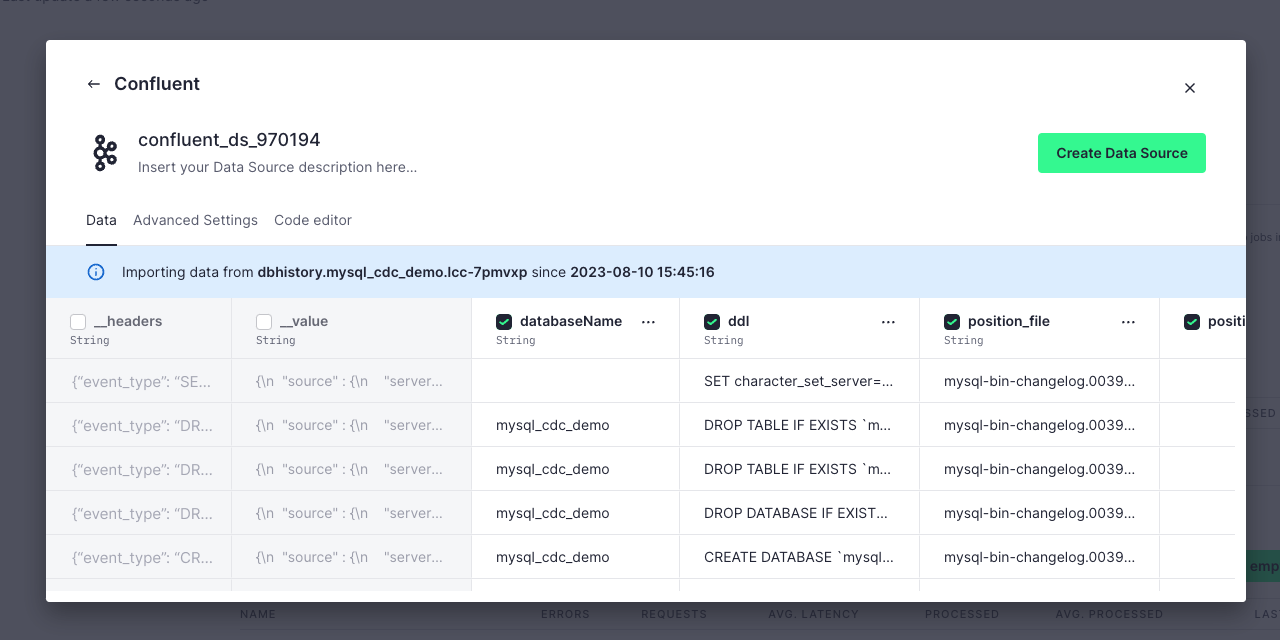Open ddl column three-dot menu
1280x640 pixels.
pos(888,322)
